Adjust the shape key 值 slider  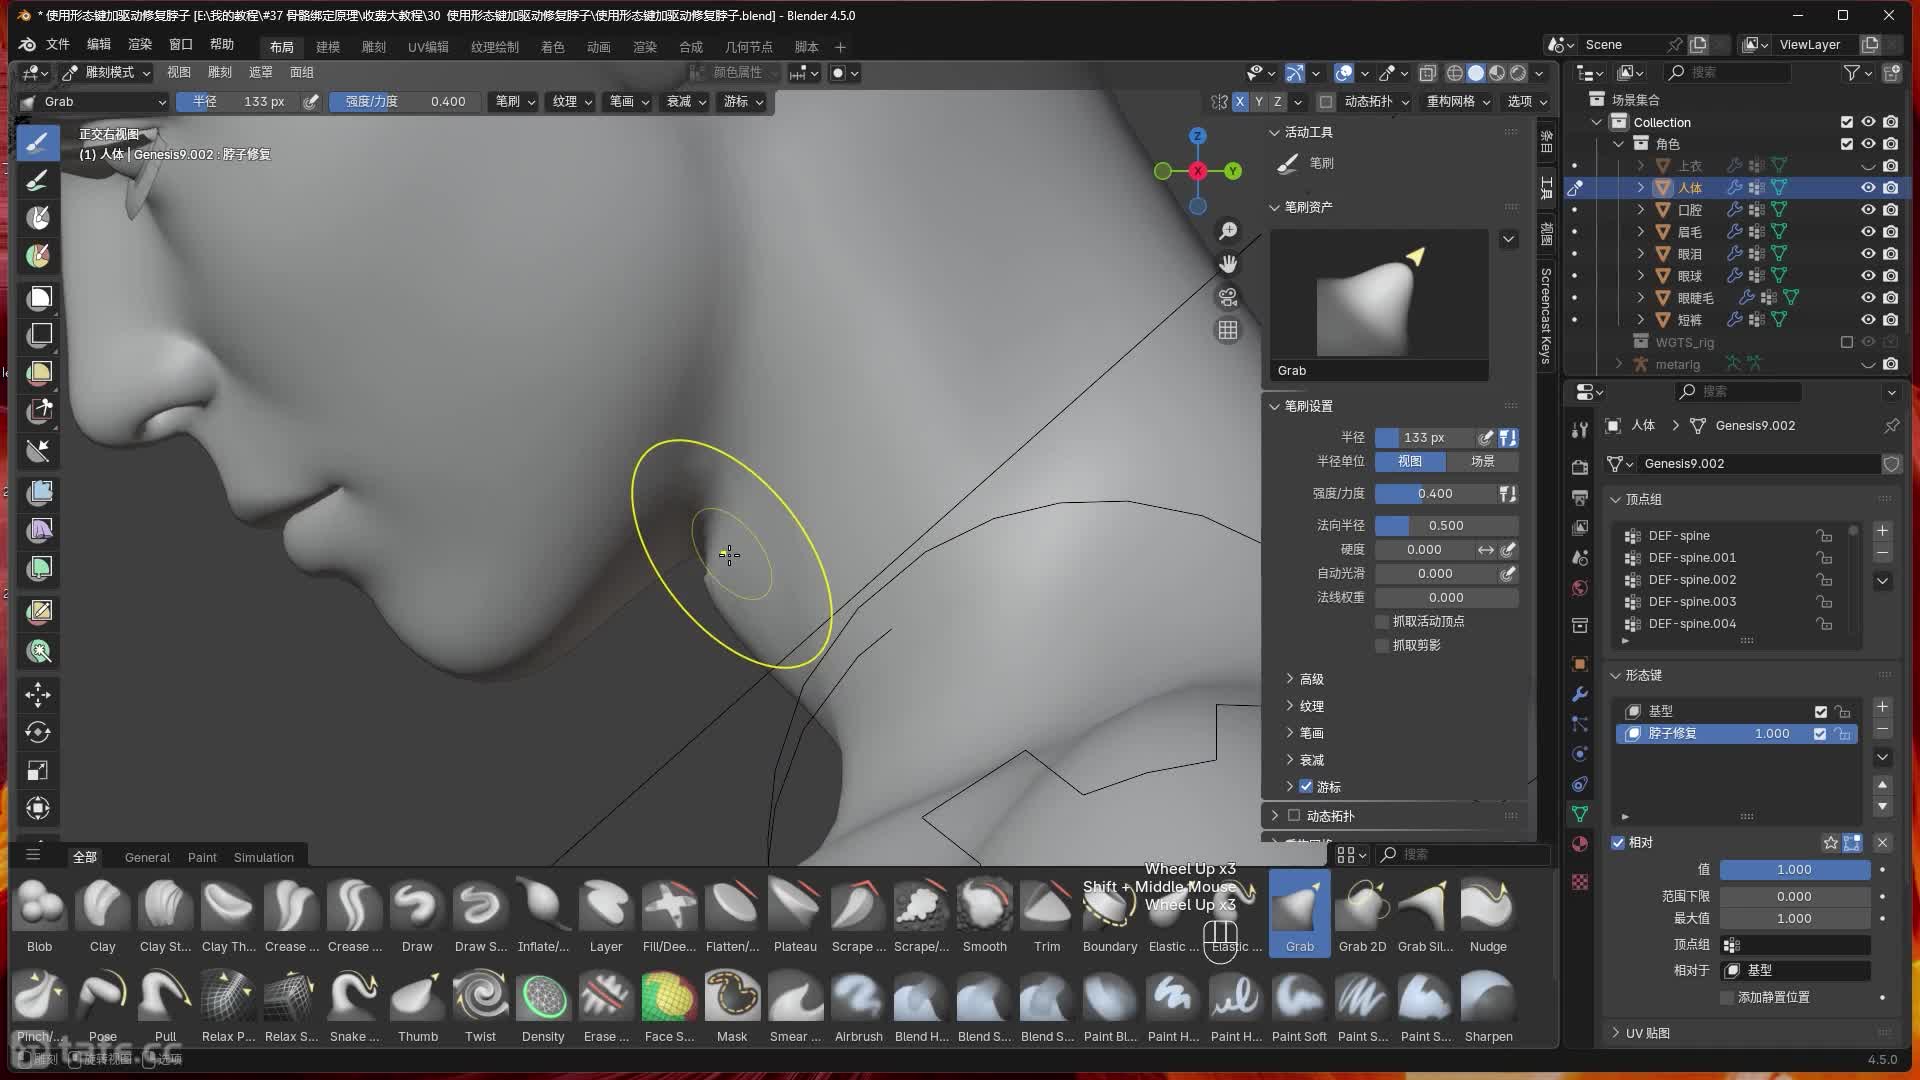click(x=1795, y=870)
